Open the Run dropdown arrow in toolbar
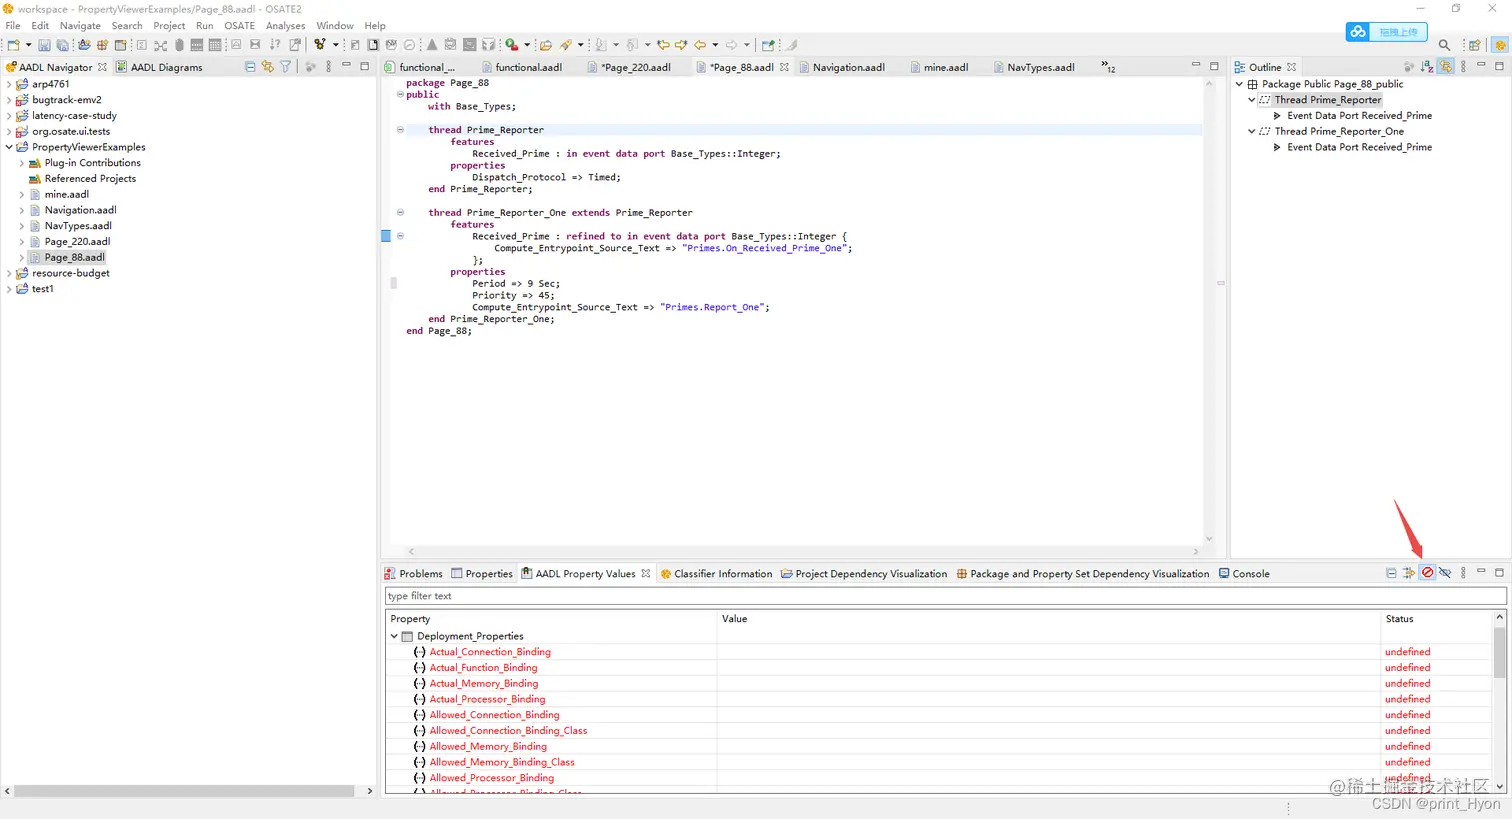Viewport: 1512px width, 819px height. [527, 45]
